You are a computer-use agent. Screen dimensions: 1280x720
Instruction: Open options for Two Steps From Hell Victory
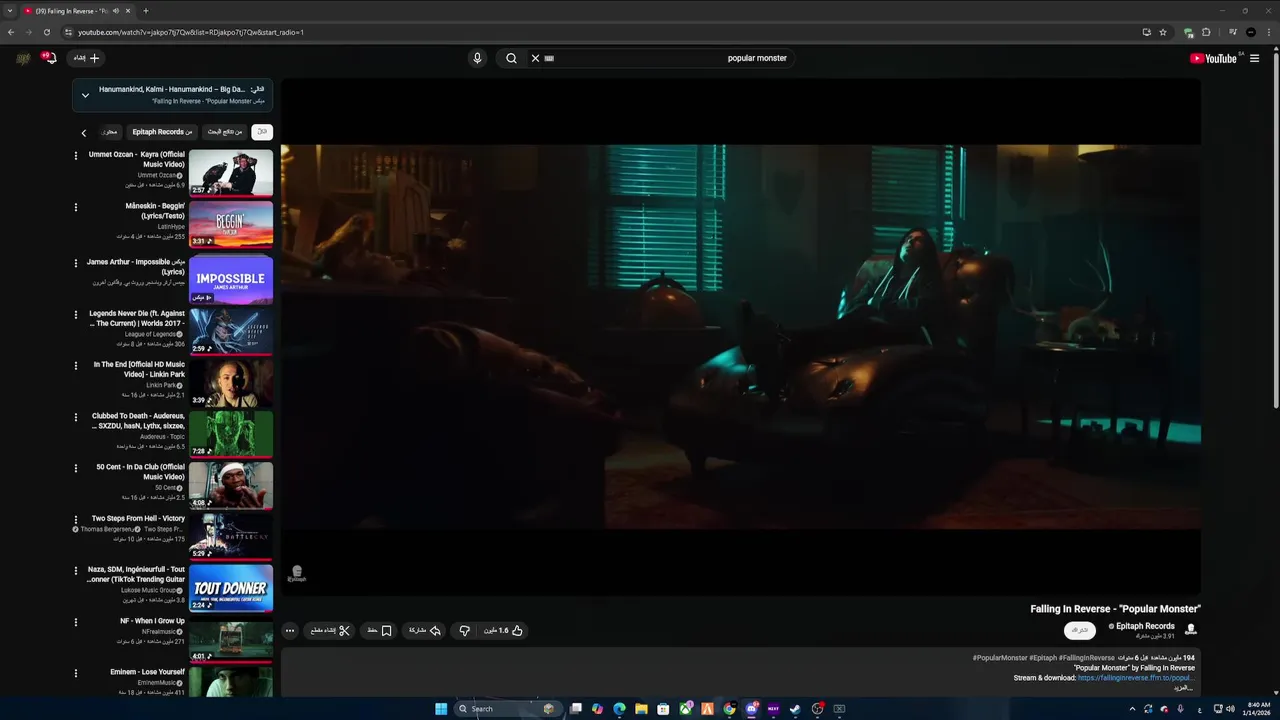75,519
